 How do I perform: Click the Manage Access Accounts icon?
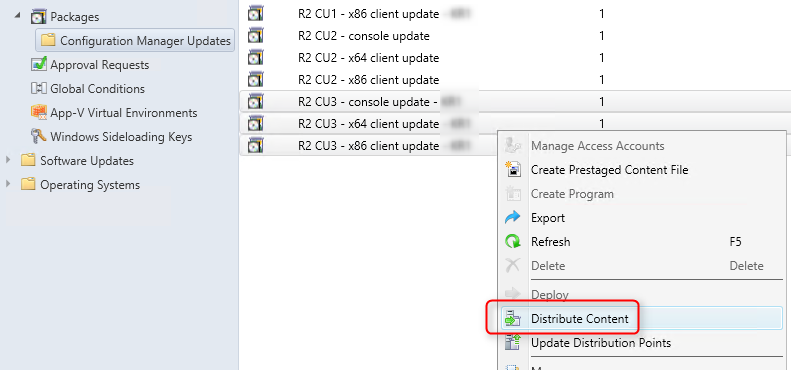pyautogui.click(x=513, y=145)
